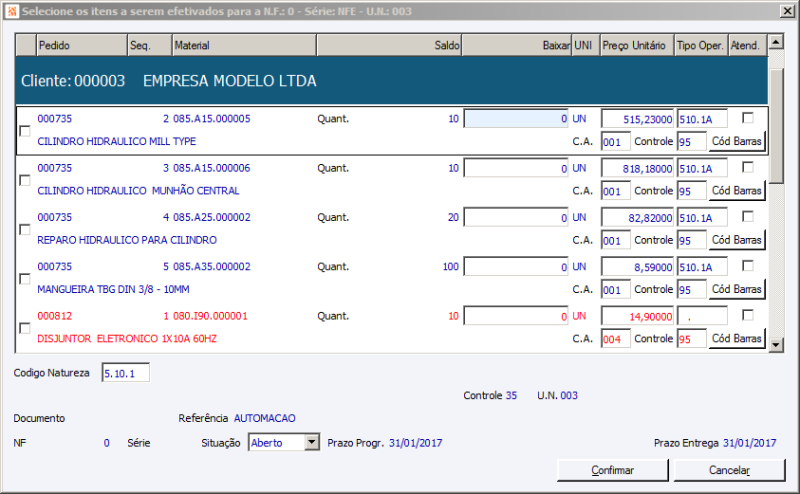800x494 pixels.
Task: Click the Tipo Oper. column header
Action: [701, 45]
